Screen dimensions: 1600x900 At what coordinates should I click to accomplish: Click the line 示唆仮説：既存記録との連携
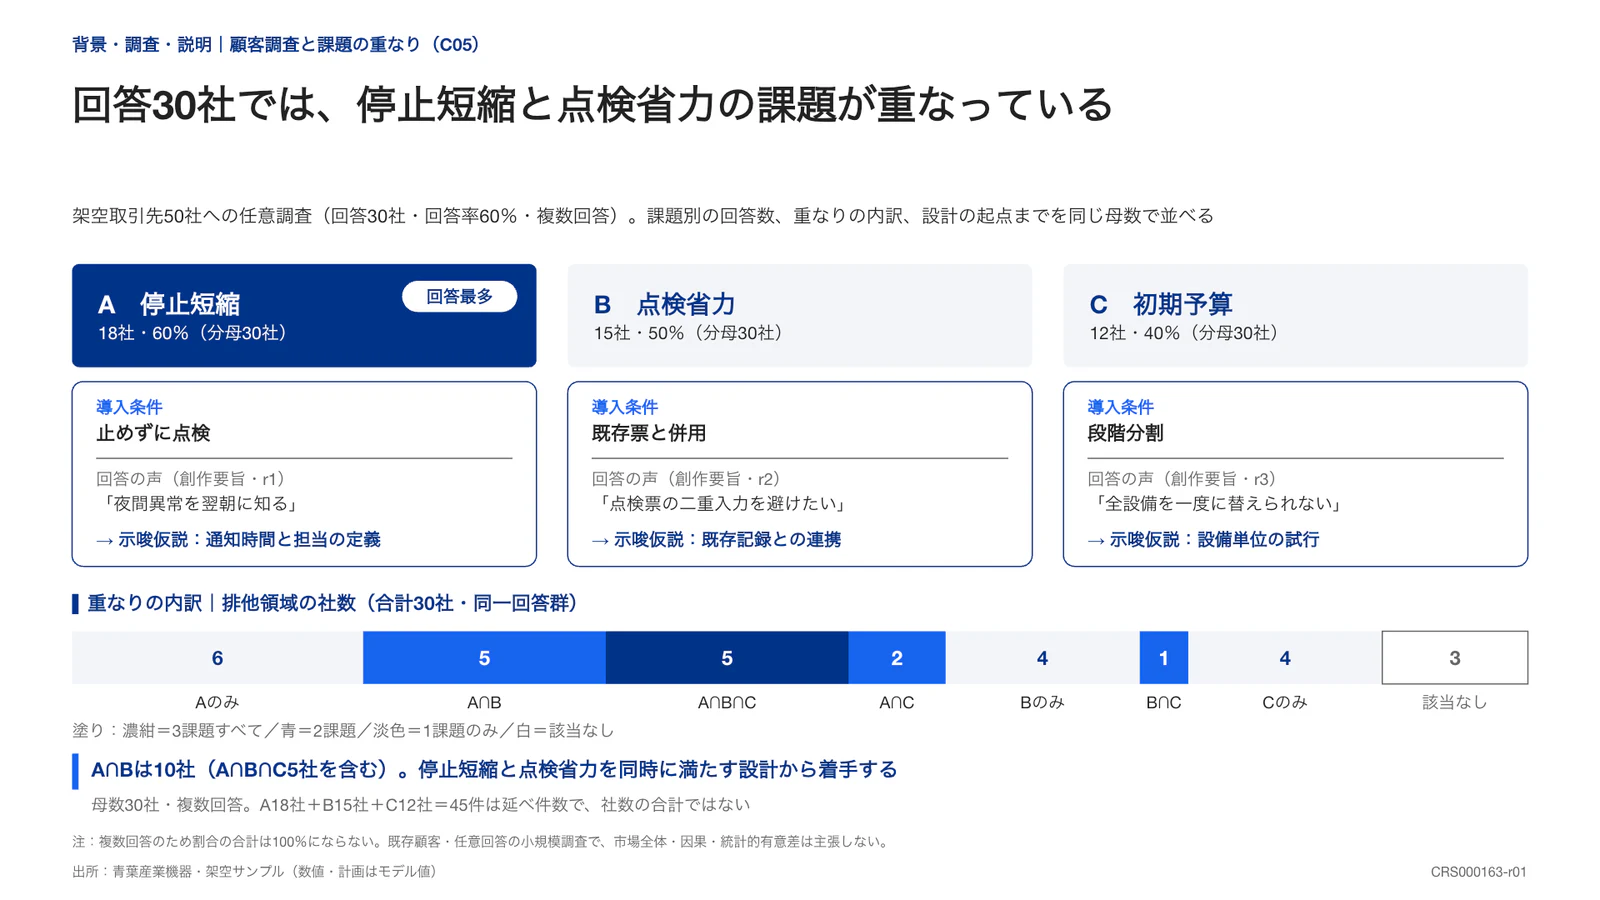pos(716,540)
